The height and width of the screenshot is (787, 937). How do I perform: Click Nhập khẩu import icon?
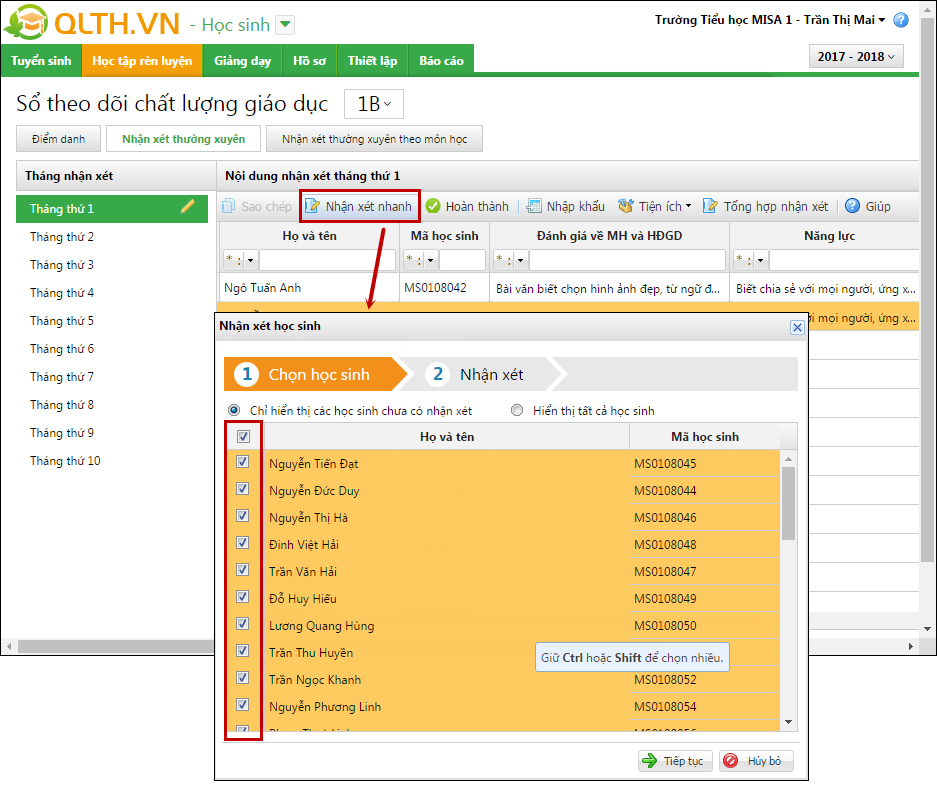(534, 206)
